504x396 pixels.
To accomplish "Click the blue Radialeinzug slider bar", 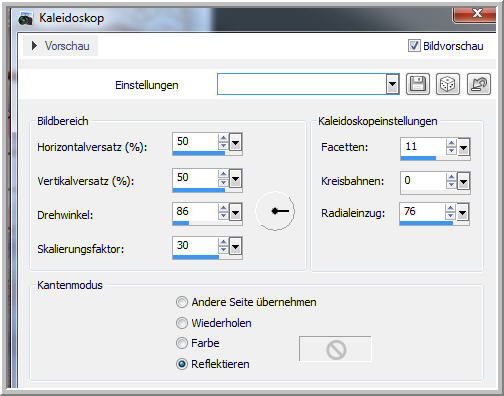I will (x=426, y=223).
